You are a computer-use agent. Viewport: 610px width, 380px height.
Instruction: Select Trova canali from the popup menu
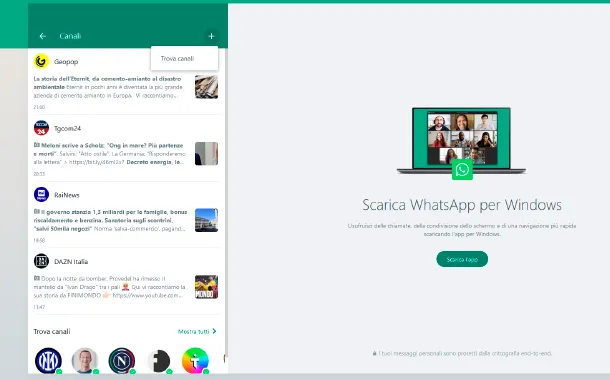click(x=177, y=58)
